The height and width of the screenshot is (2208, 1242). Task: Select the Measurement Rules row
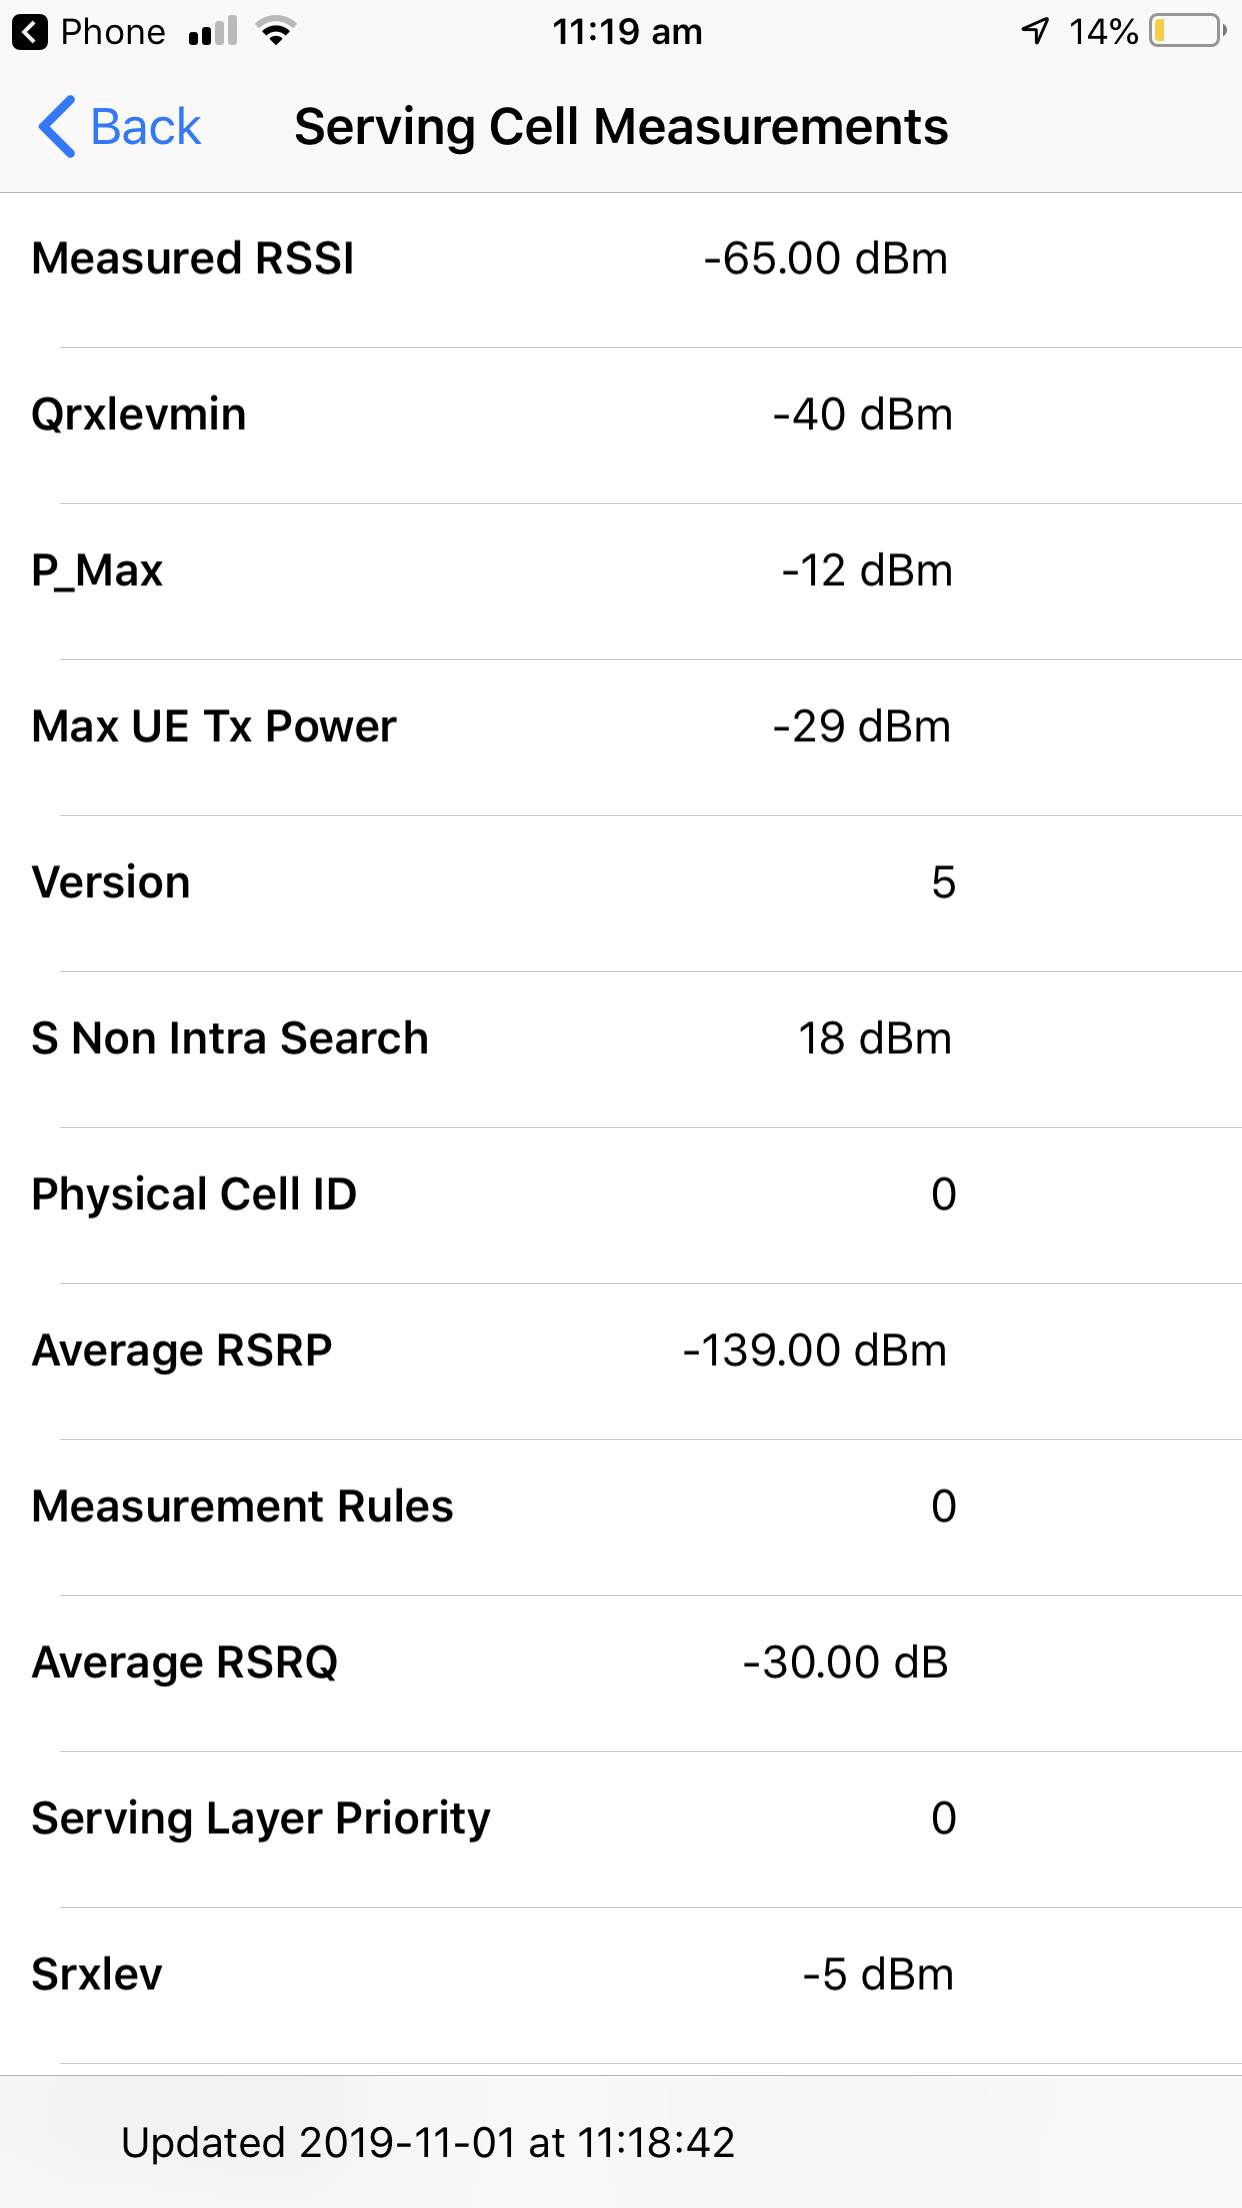point(621,1507)
